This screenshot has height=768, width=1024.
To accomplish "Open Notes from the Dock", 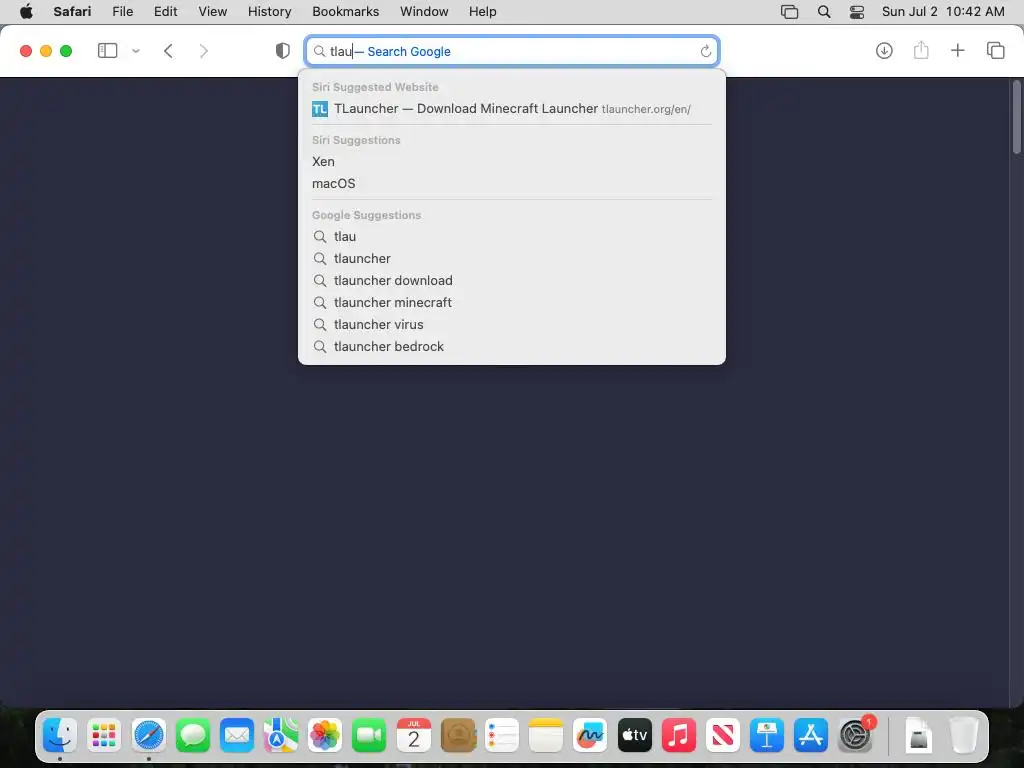I will click(x=546, y=735).
